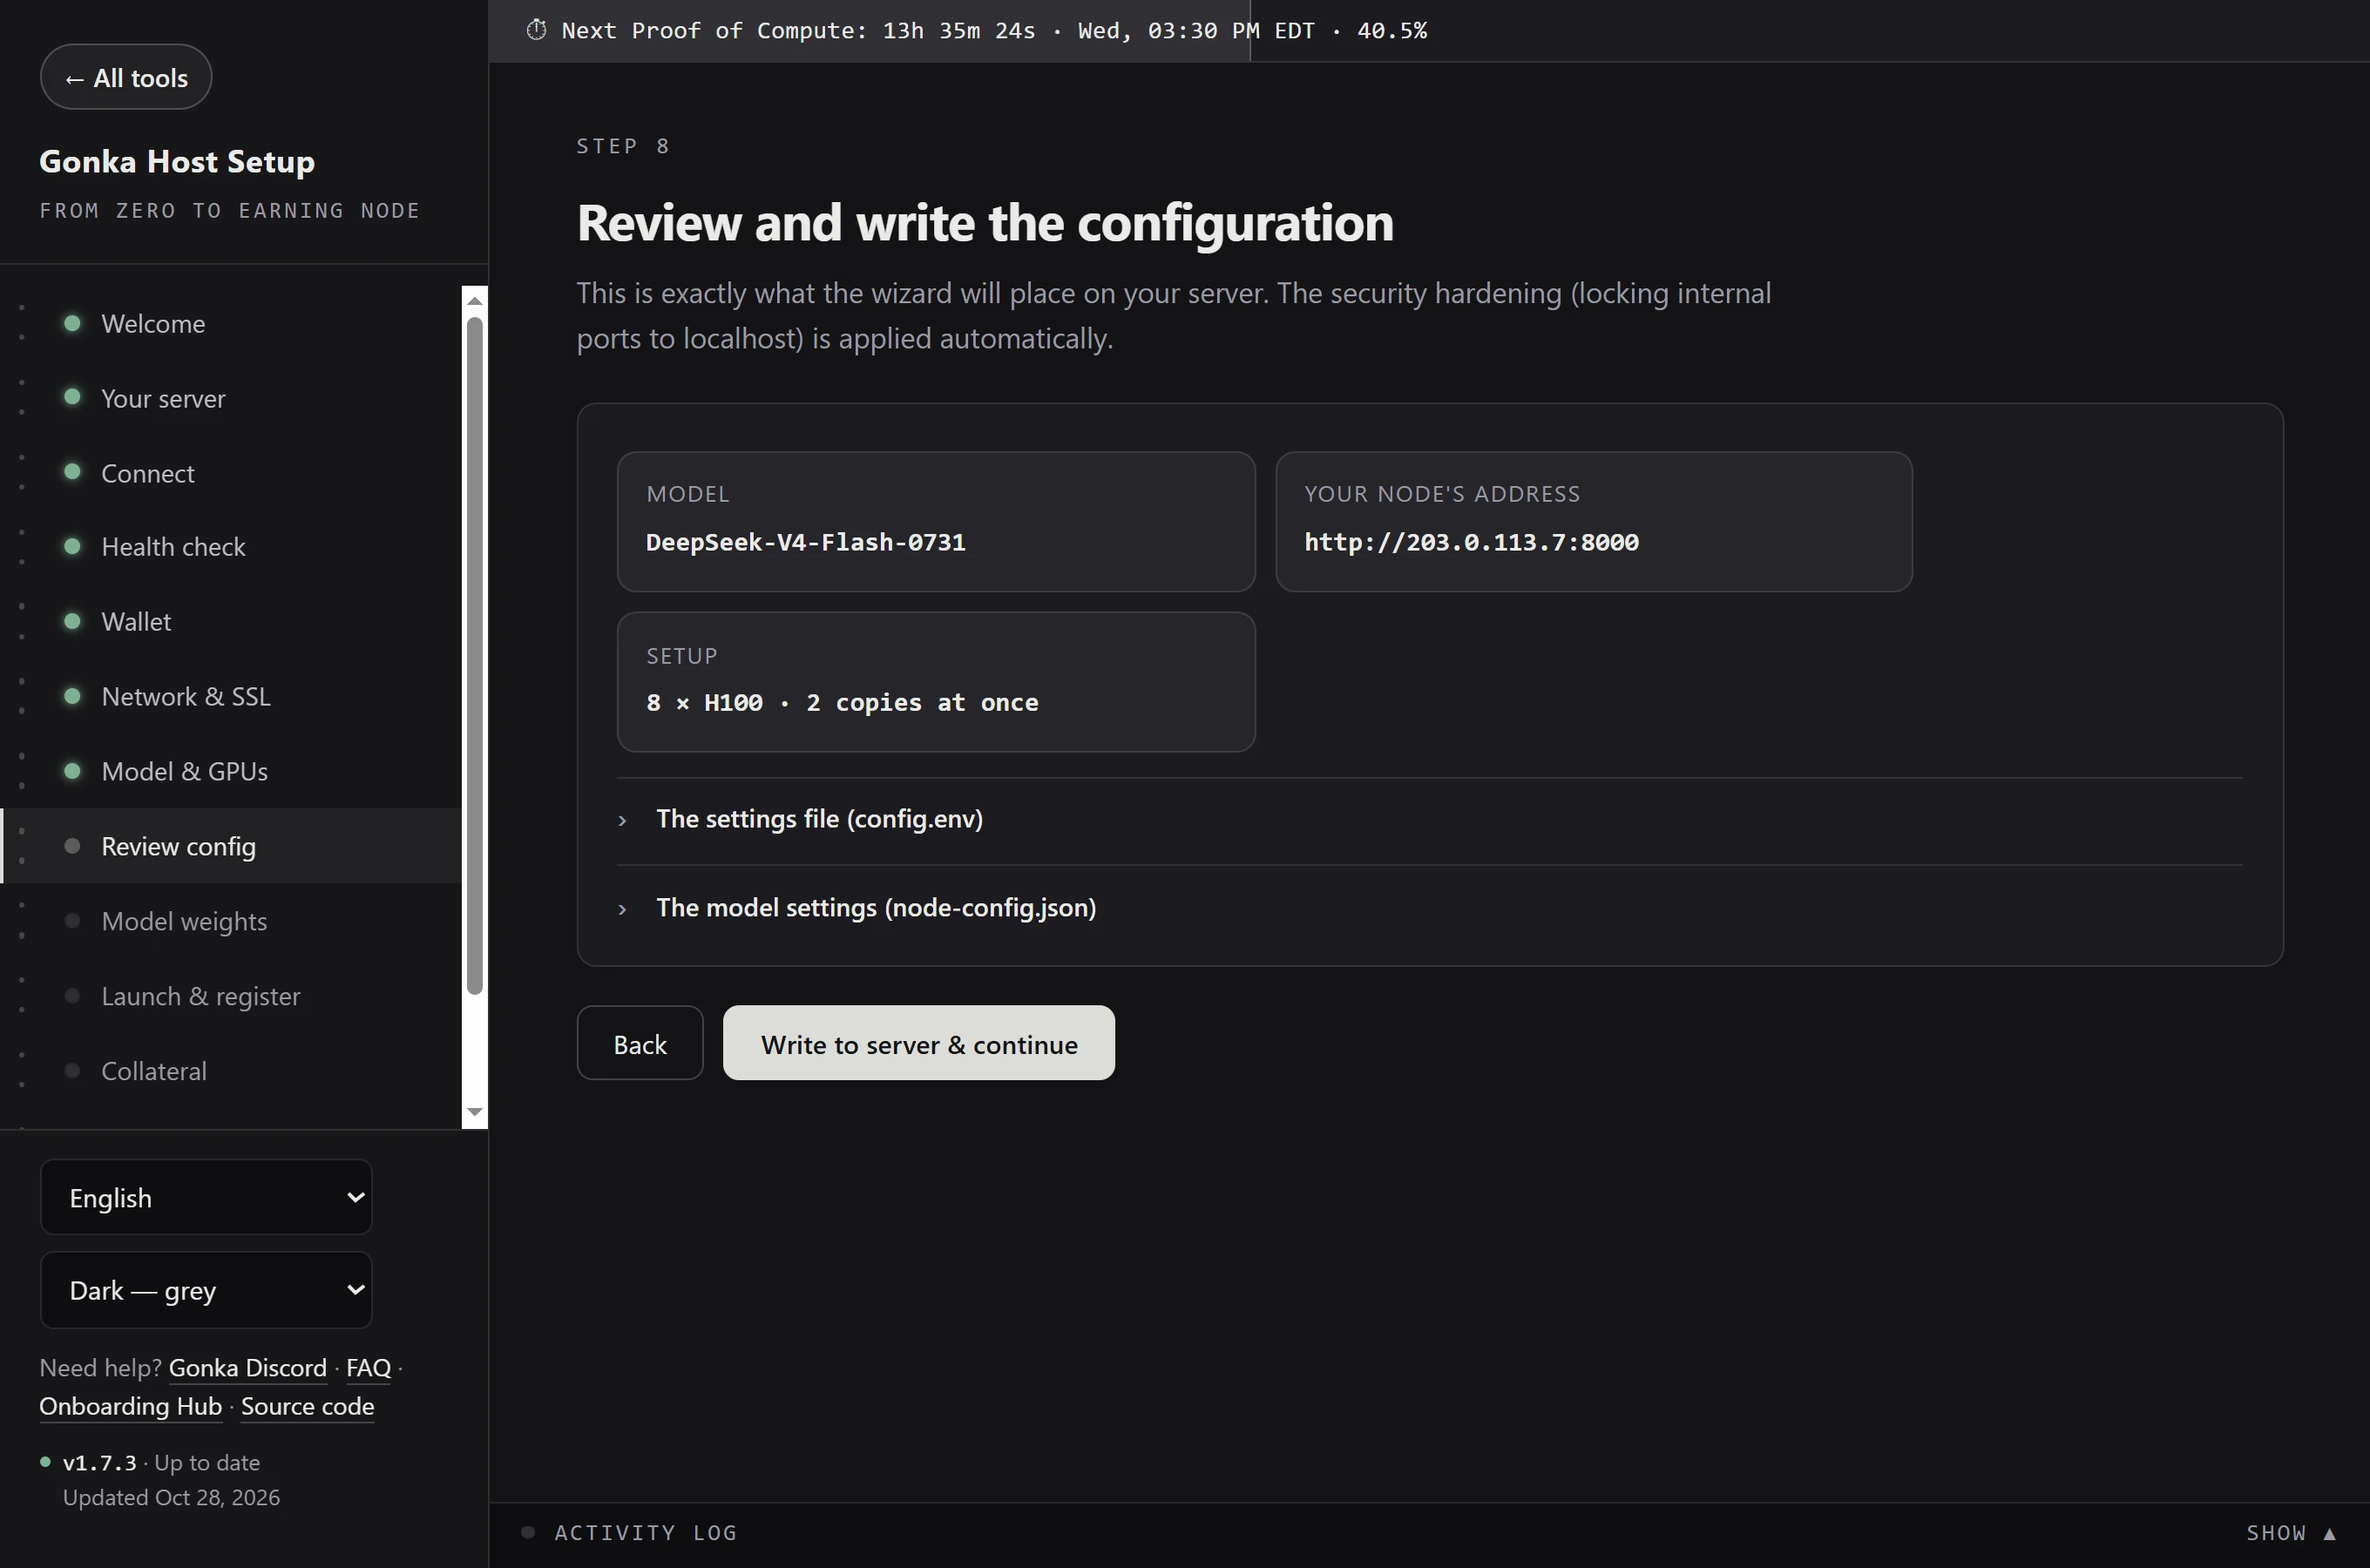Open the English language dropdown
2370x1568 pixels.
206,1197
